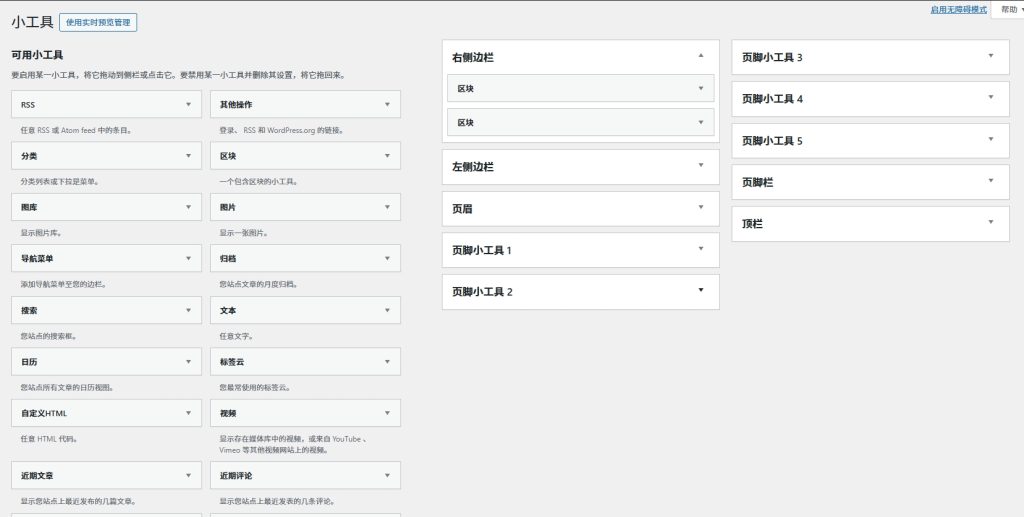Click 使用实时预览管理 button

(98, 22)
